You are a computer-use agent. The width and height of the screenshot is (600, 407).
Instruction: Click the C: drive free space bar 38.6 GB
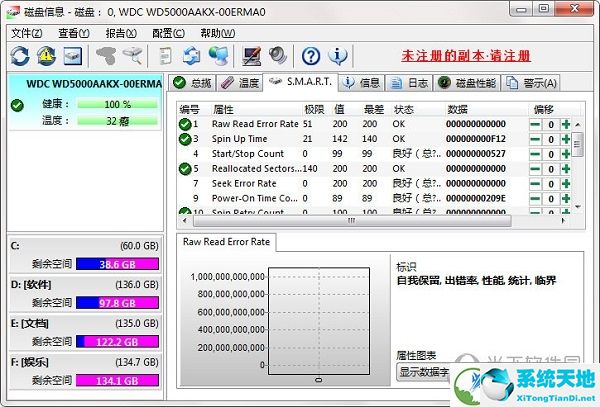[x=117, y=264]
